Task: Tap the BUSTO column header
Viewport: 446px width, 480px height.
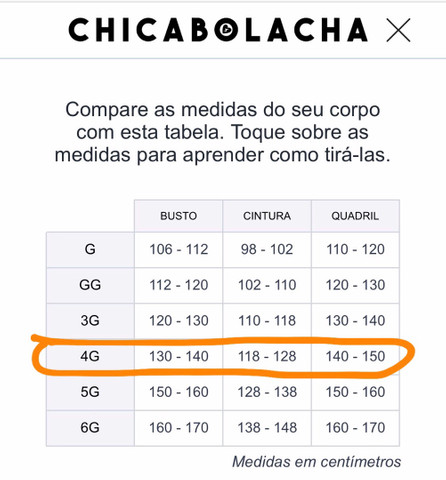Action: (179, 216)
